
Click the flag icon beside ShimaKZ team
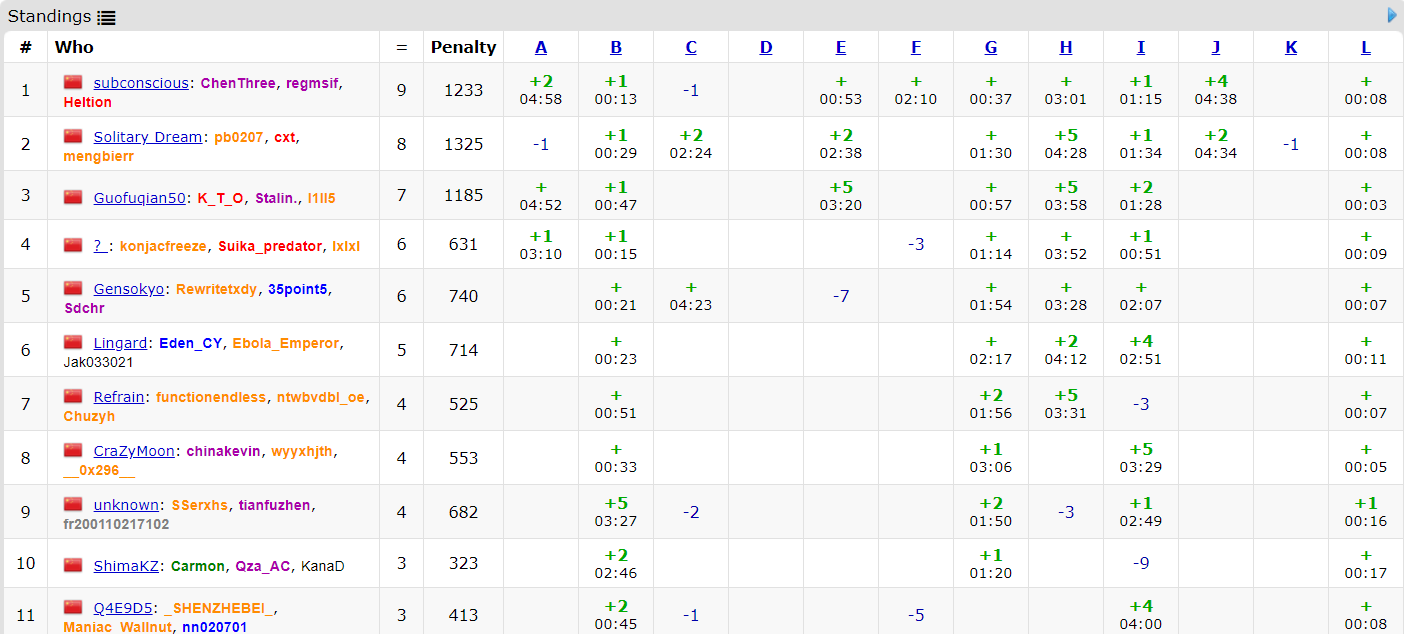[73, 565]
